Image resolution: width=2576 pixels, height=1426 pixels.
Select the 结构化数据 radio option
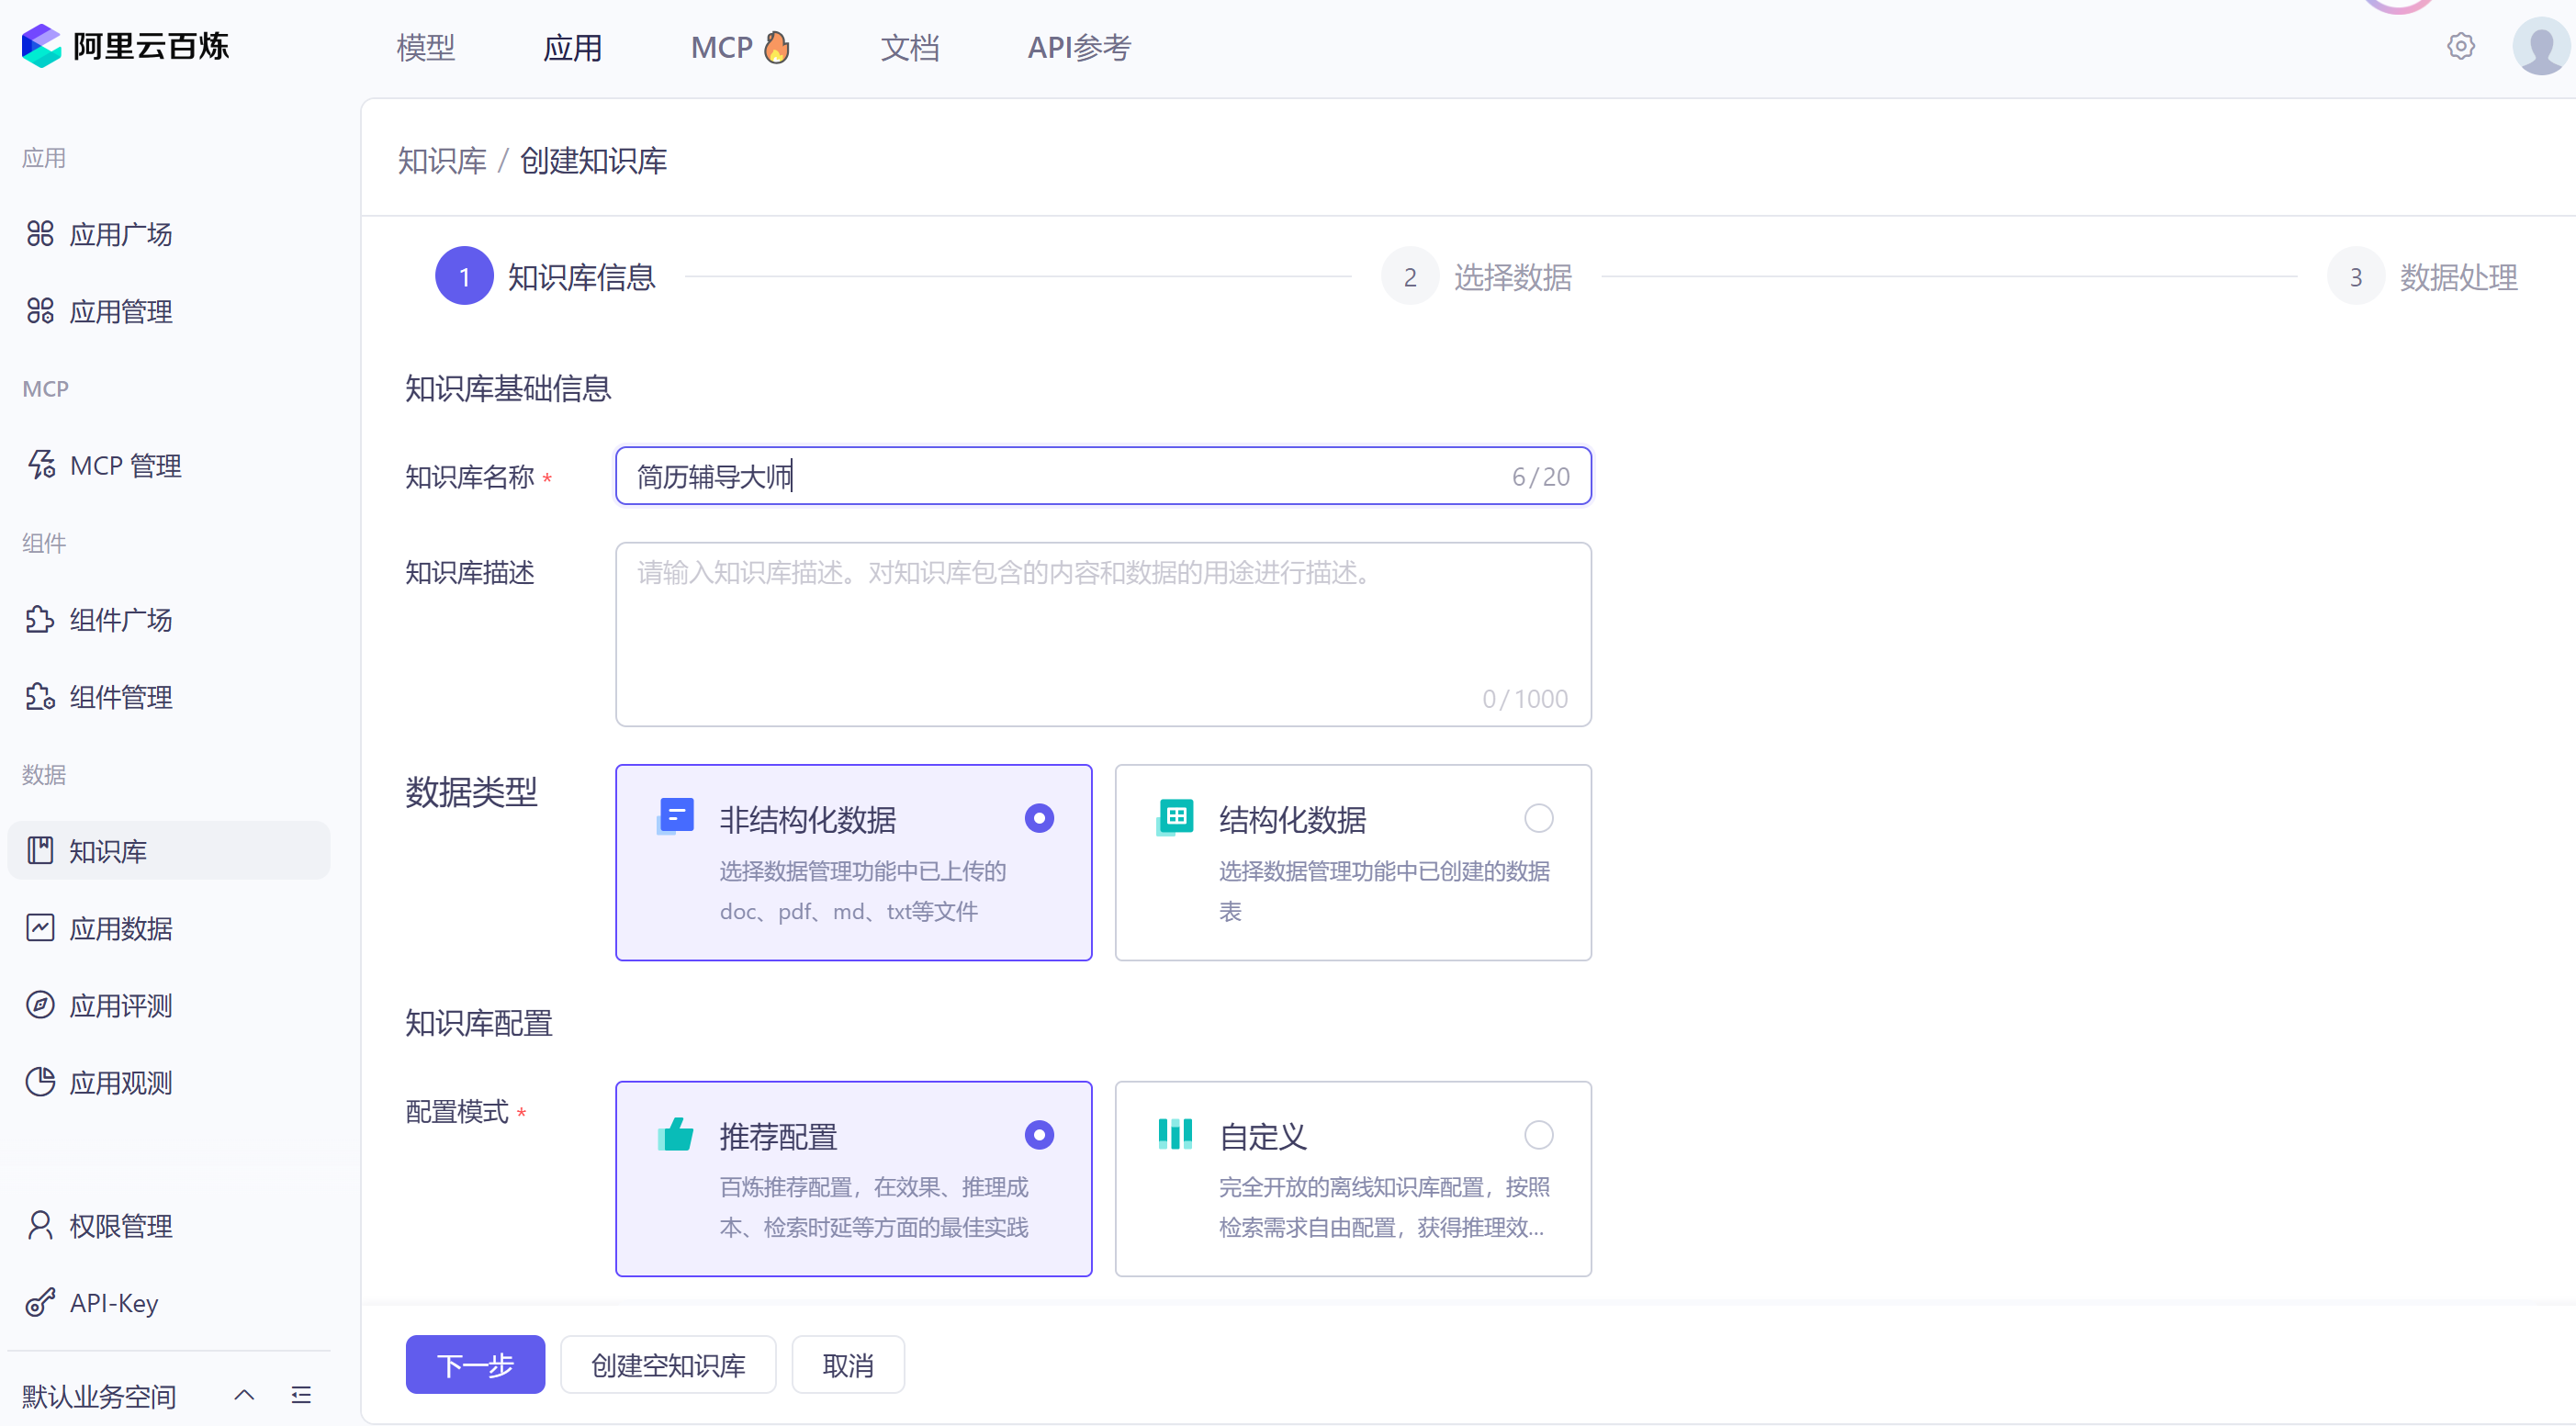click(x=1538, y=818)
